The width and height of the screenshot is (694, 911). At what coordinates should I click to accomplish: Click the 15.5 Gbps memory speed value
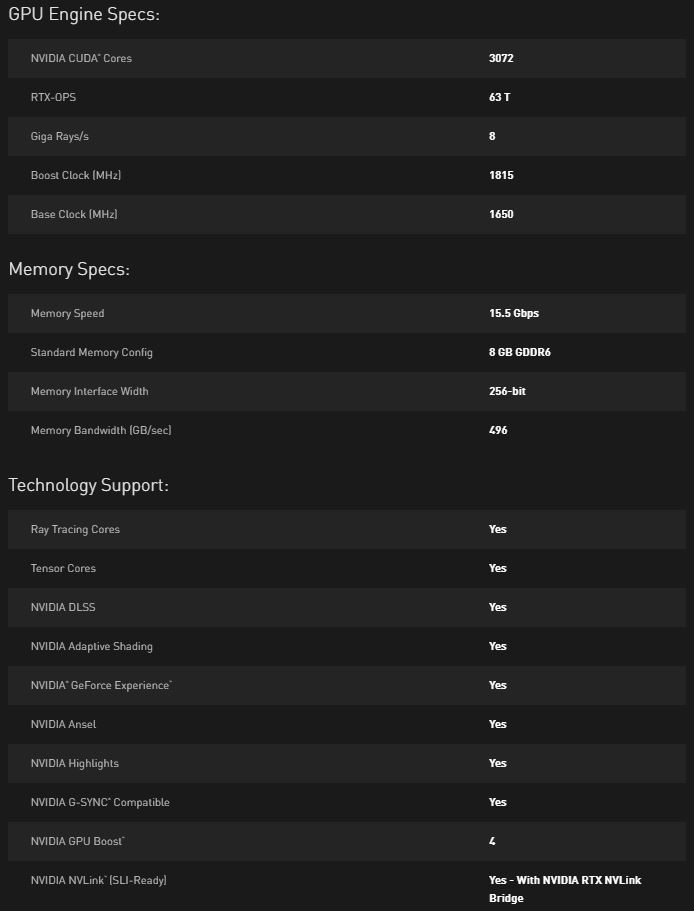(514, 313)
